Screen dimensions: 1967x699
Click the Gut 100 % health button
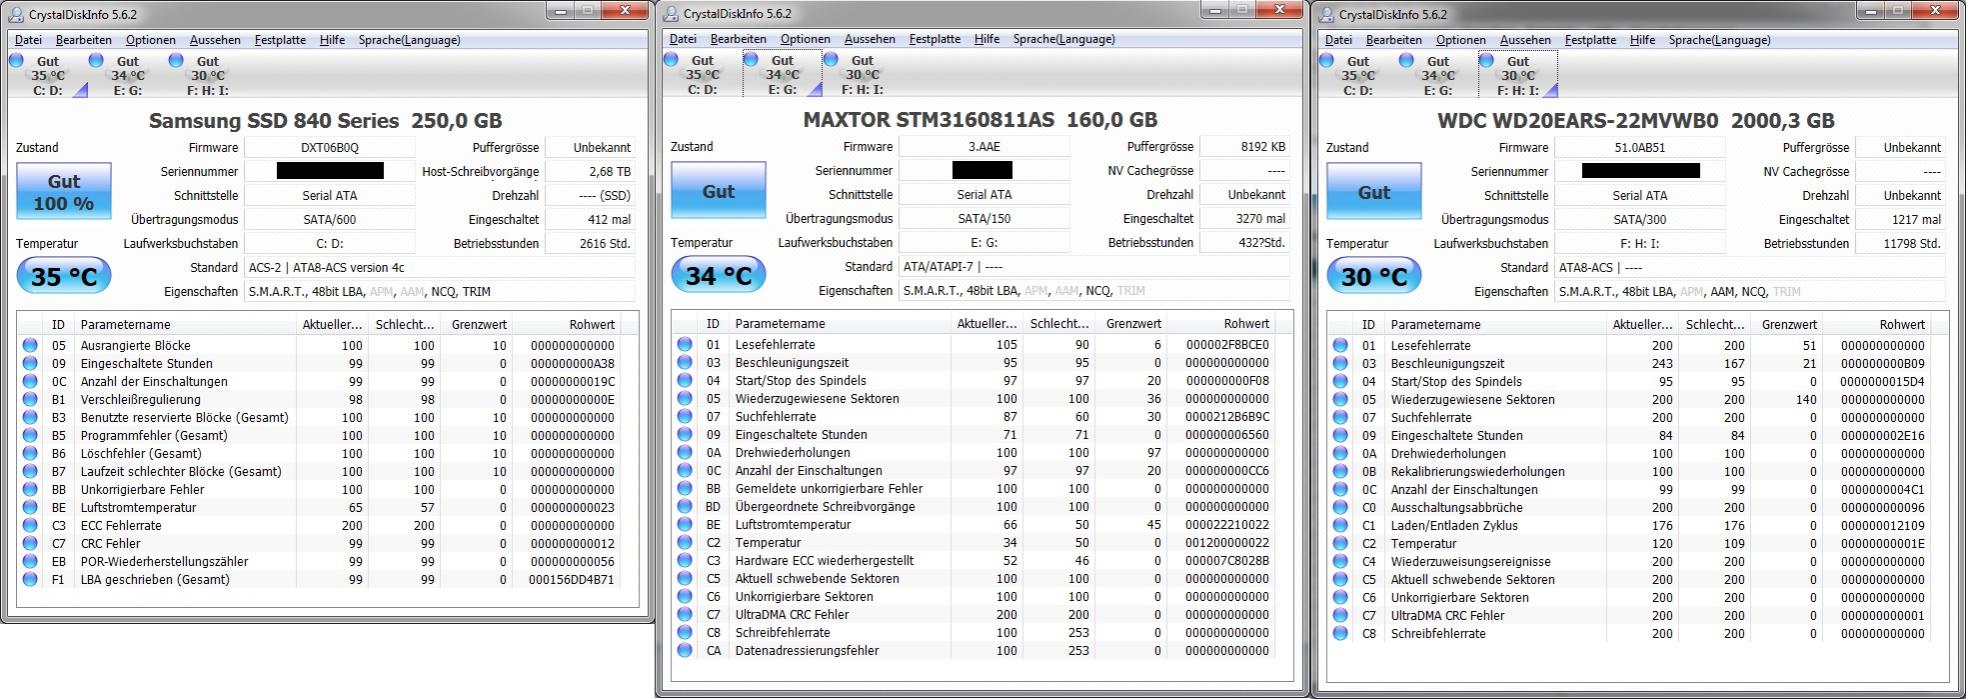[x=64, y=192]
